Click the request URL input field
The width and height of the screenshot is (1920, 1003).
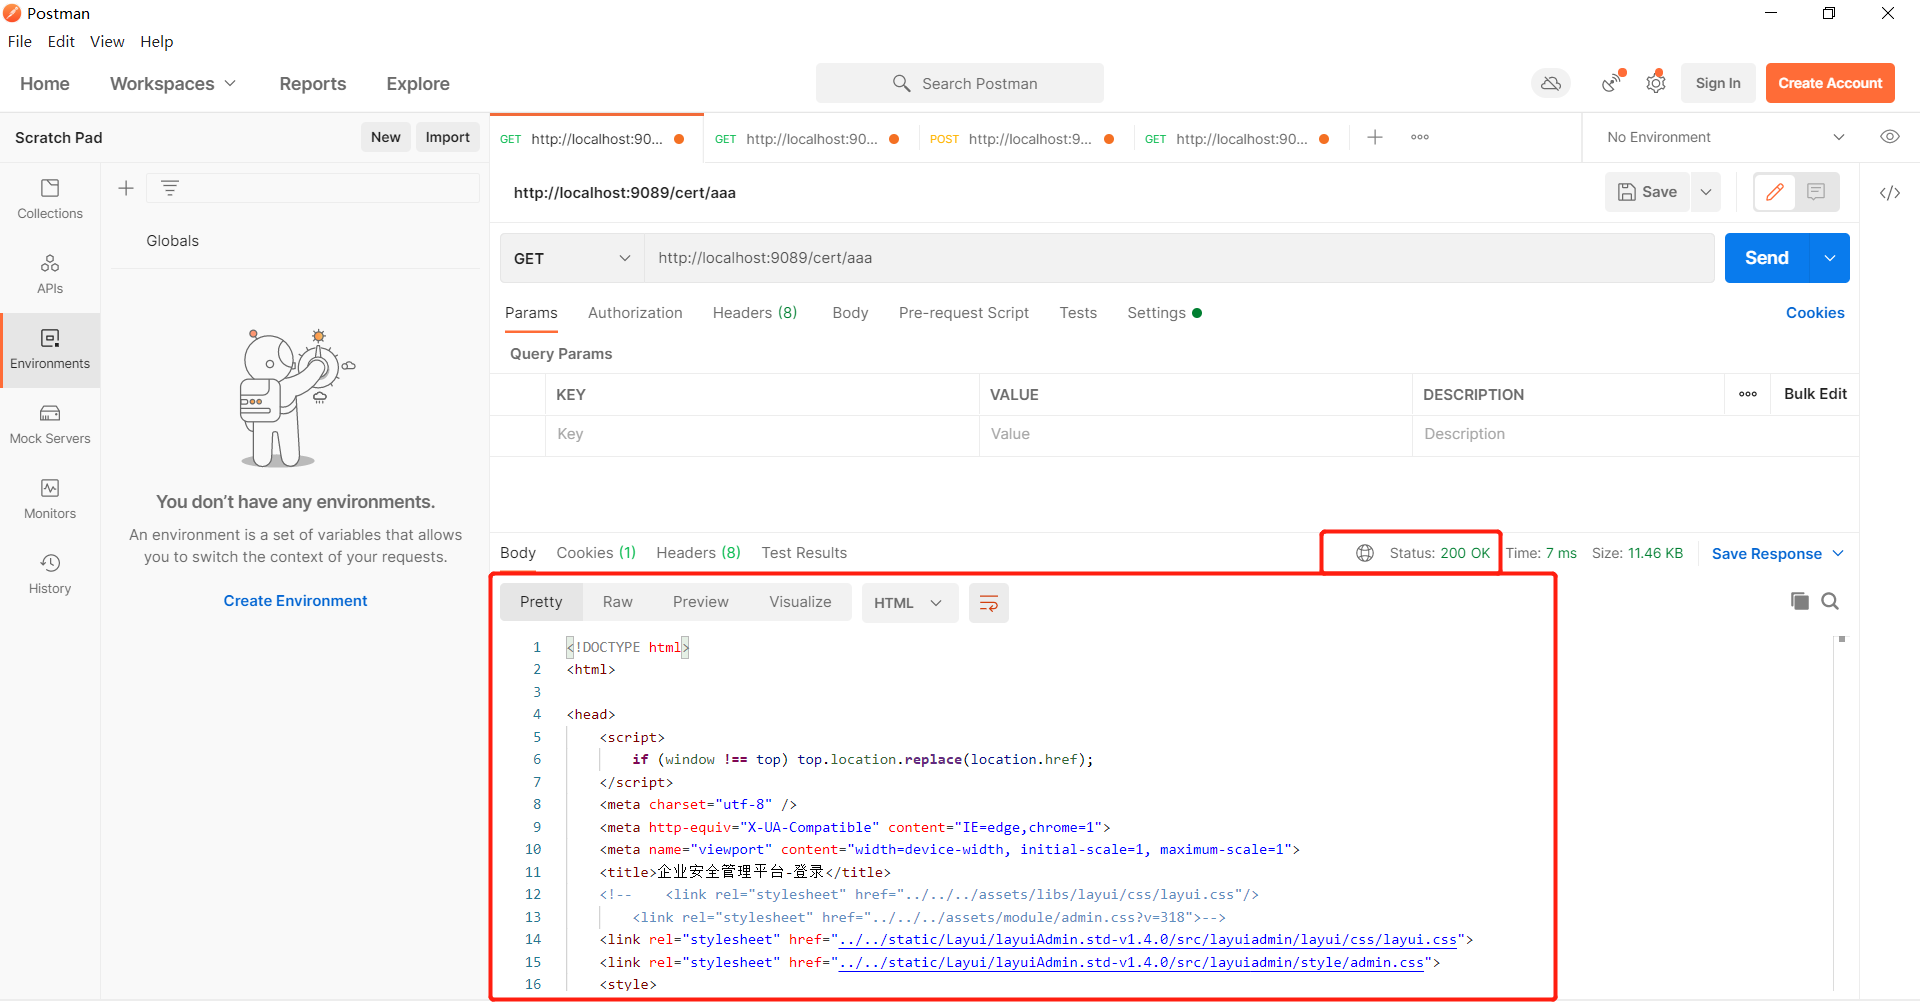tap(1180, 258)
